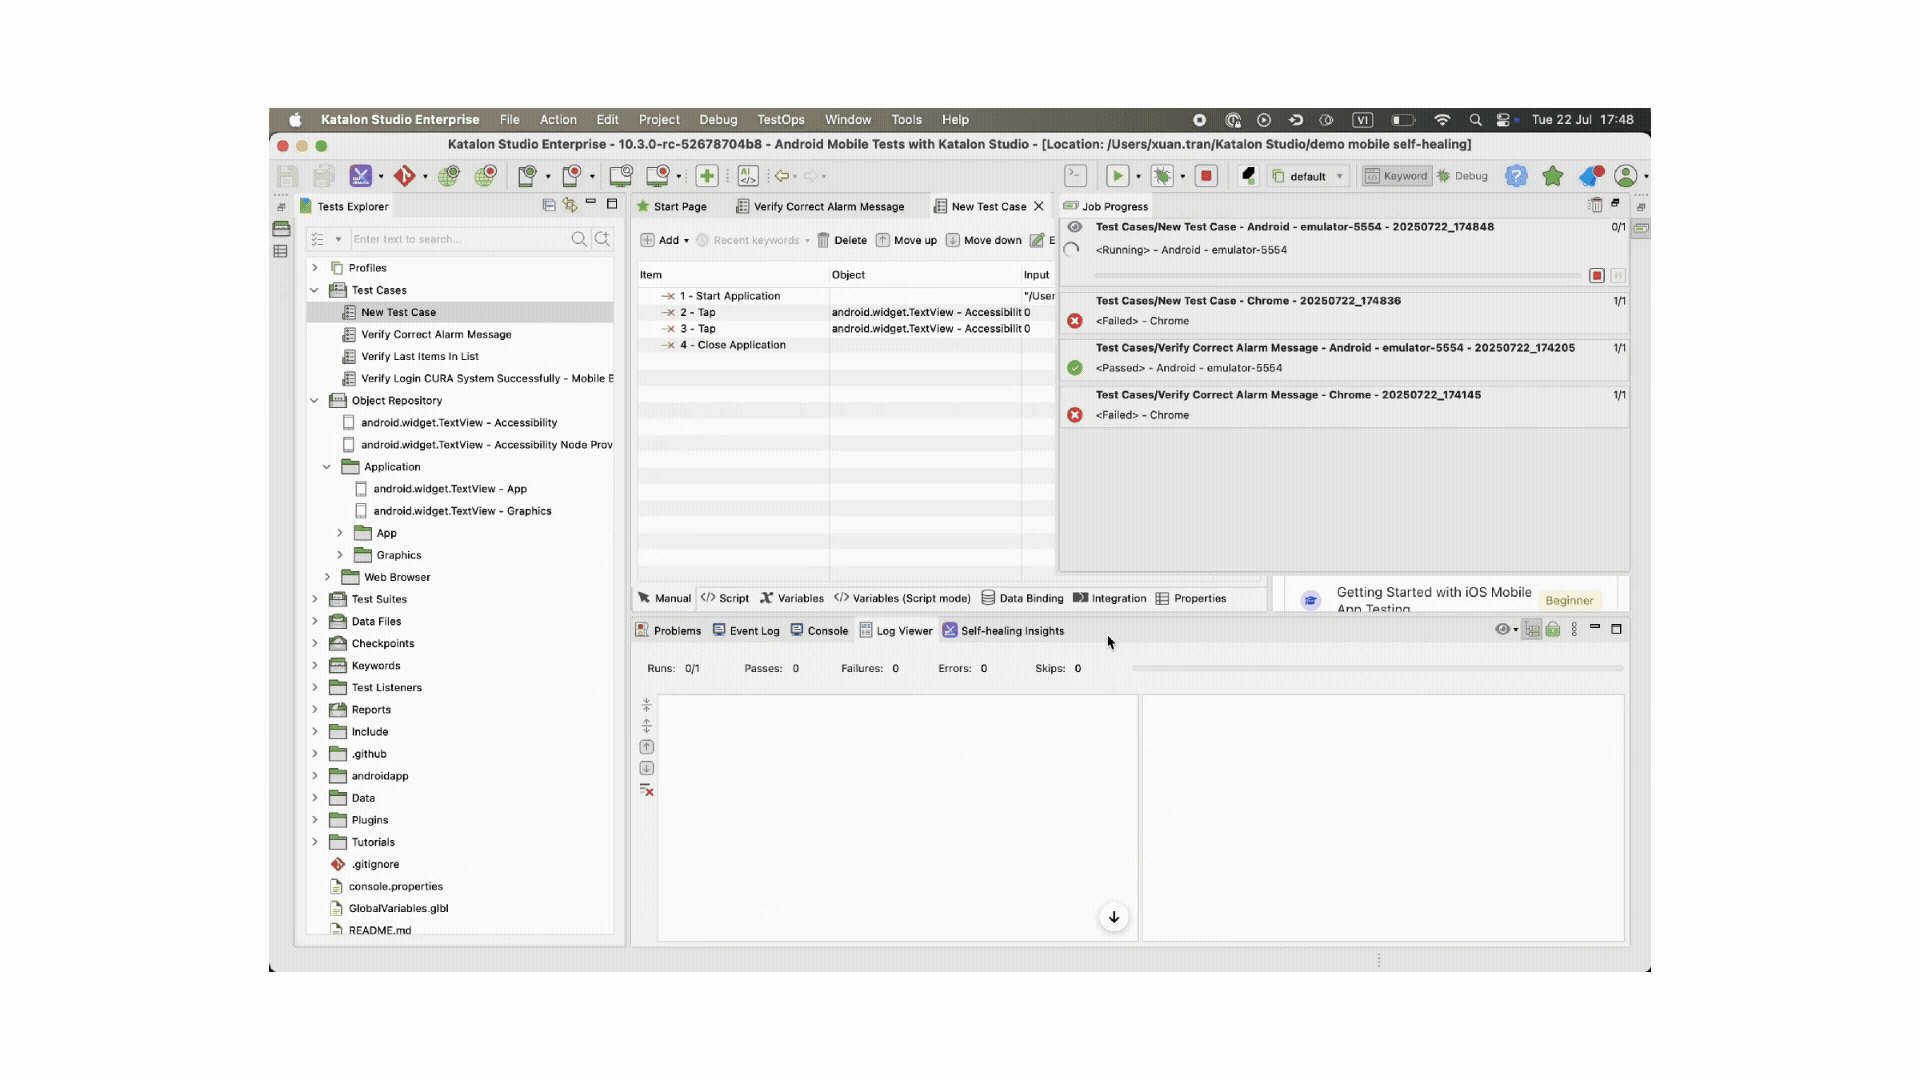Expand the Web Browser folder node
Viewport: 1920px width, 1080px height.
(x=327, y=577)
